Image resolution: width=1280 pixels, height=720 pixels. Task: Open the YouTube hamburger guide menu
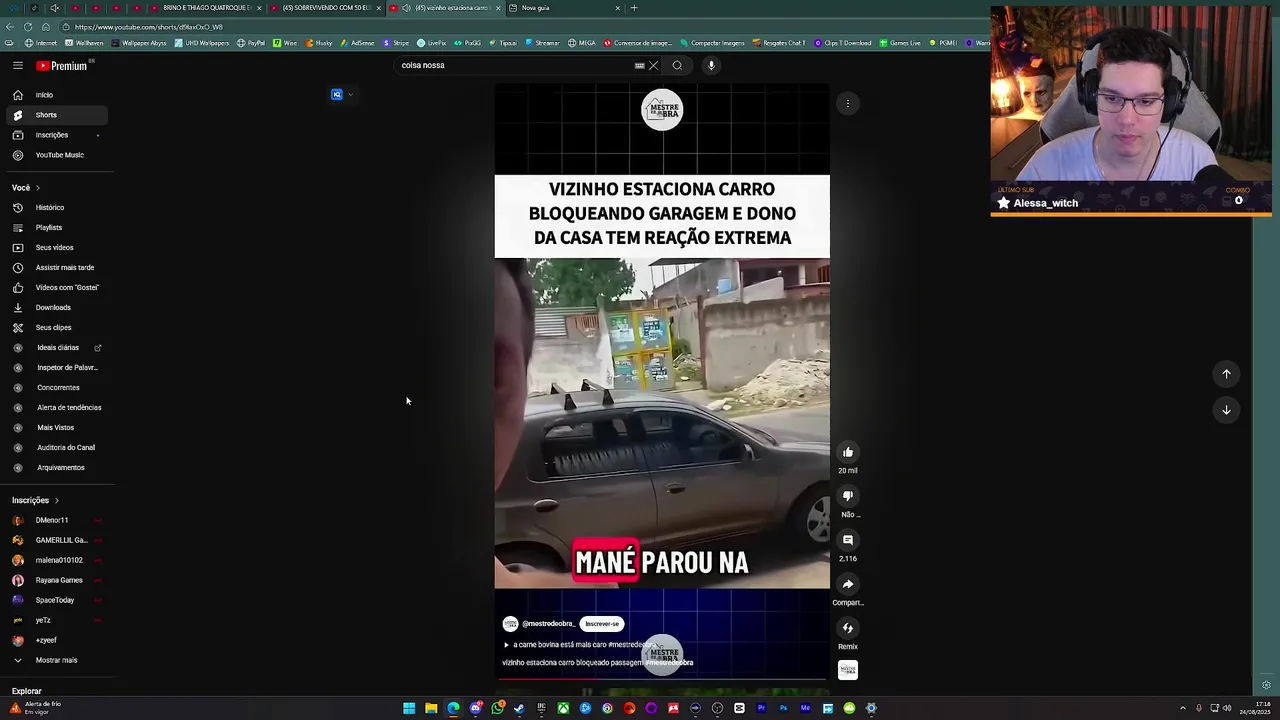(18, 65)
